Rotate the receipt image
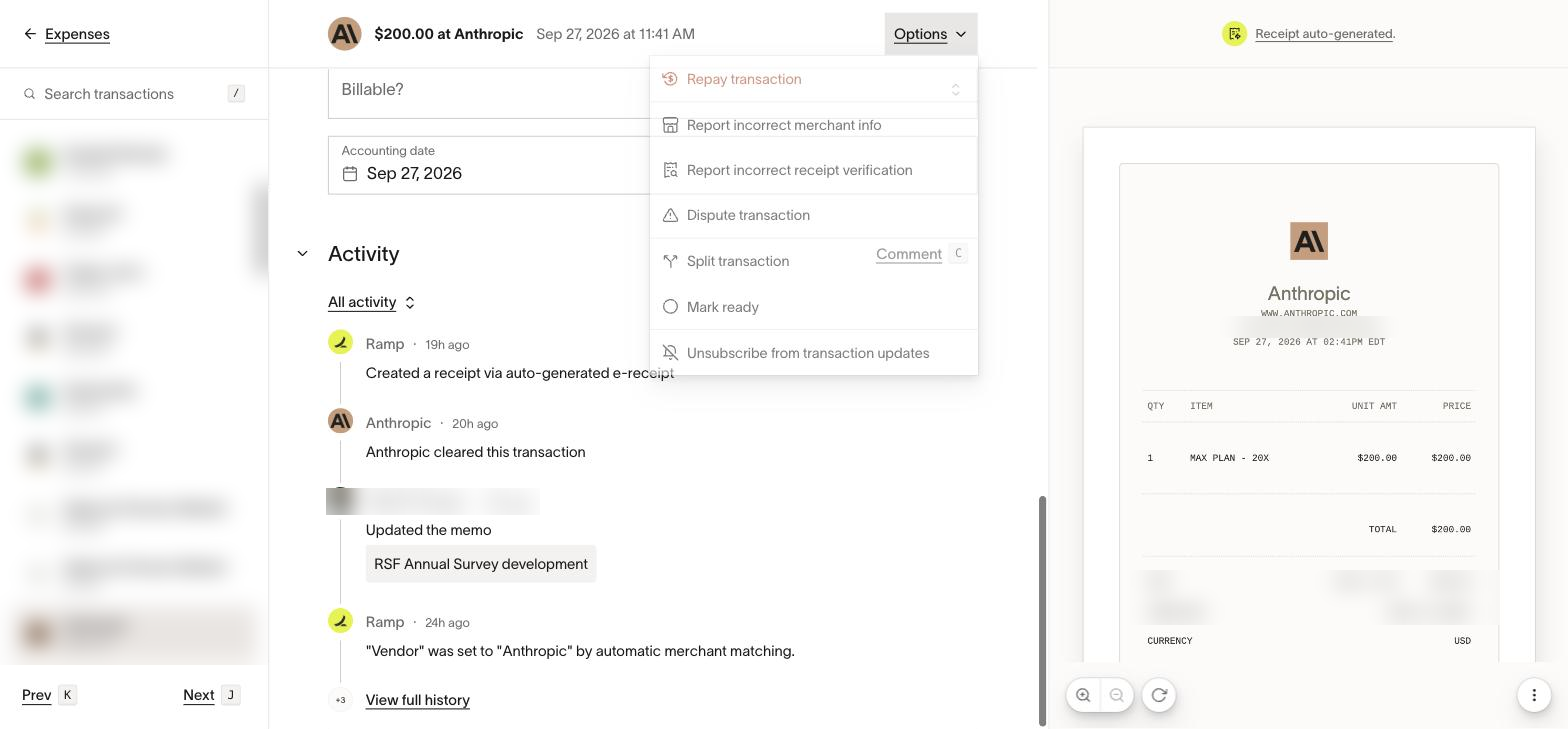Screen dimensions: 1568x729 pyautogui.click(x=1159, y=695)
